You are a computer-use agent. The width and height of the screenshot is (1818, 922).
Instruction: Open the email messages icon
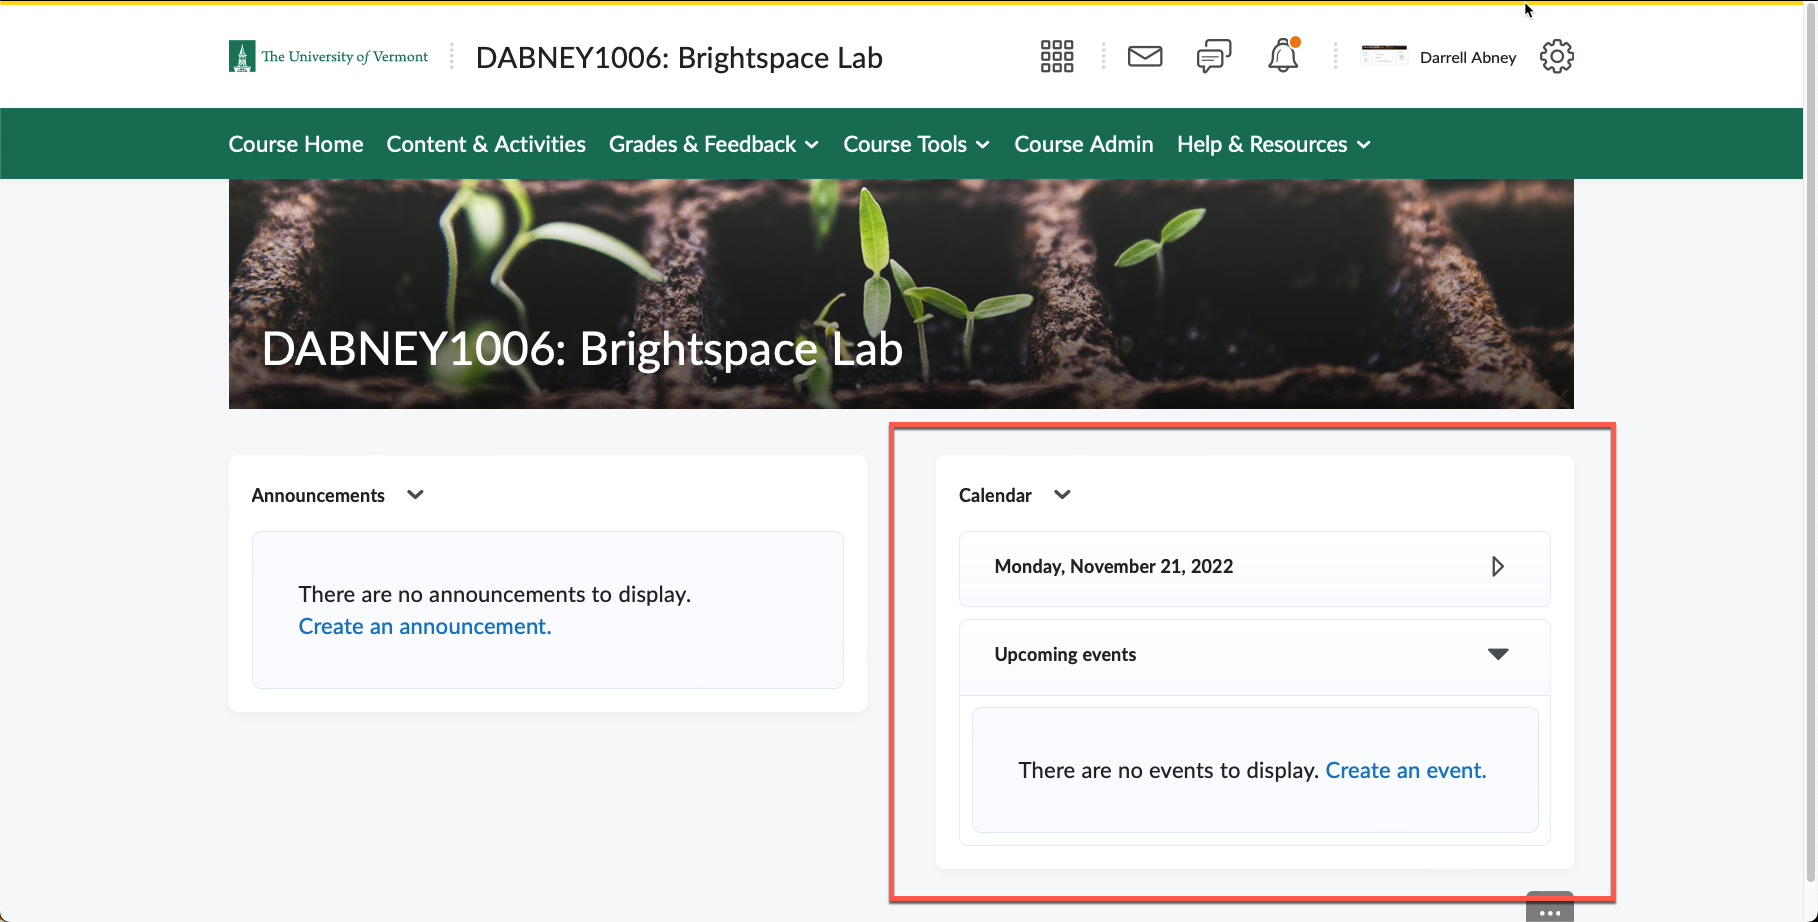pos(1144,56)
